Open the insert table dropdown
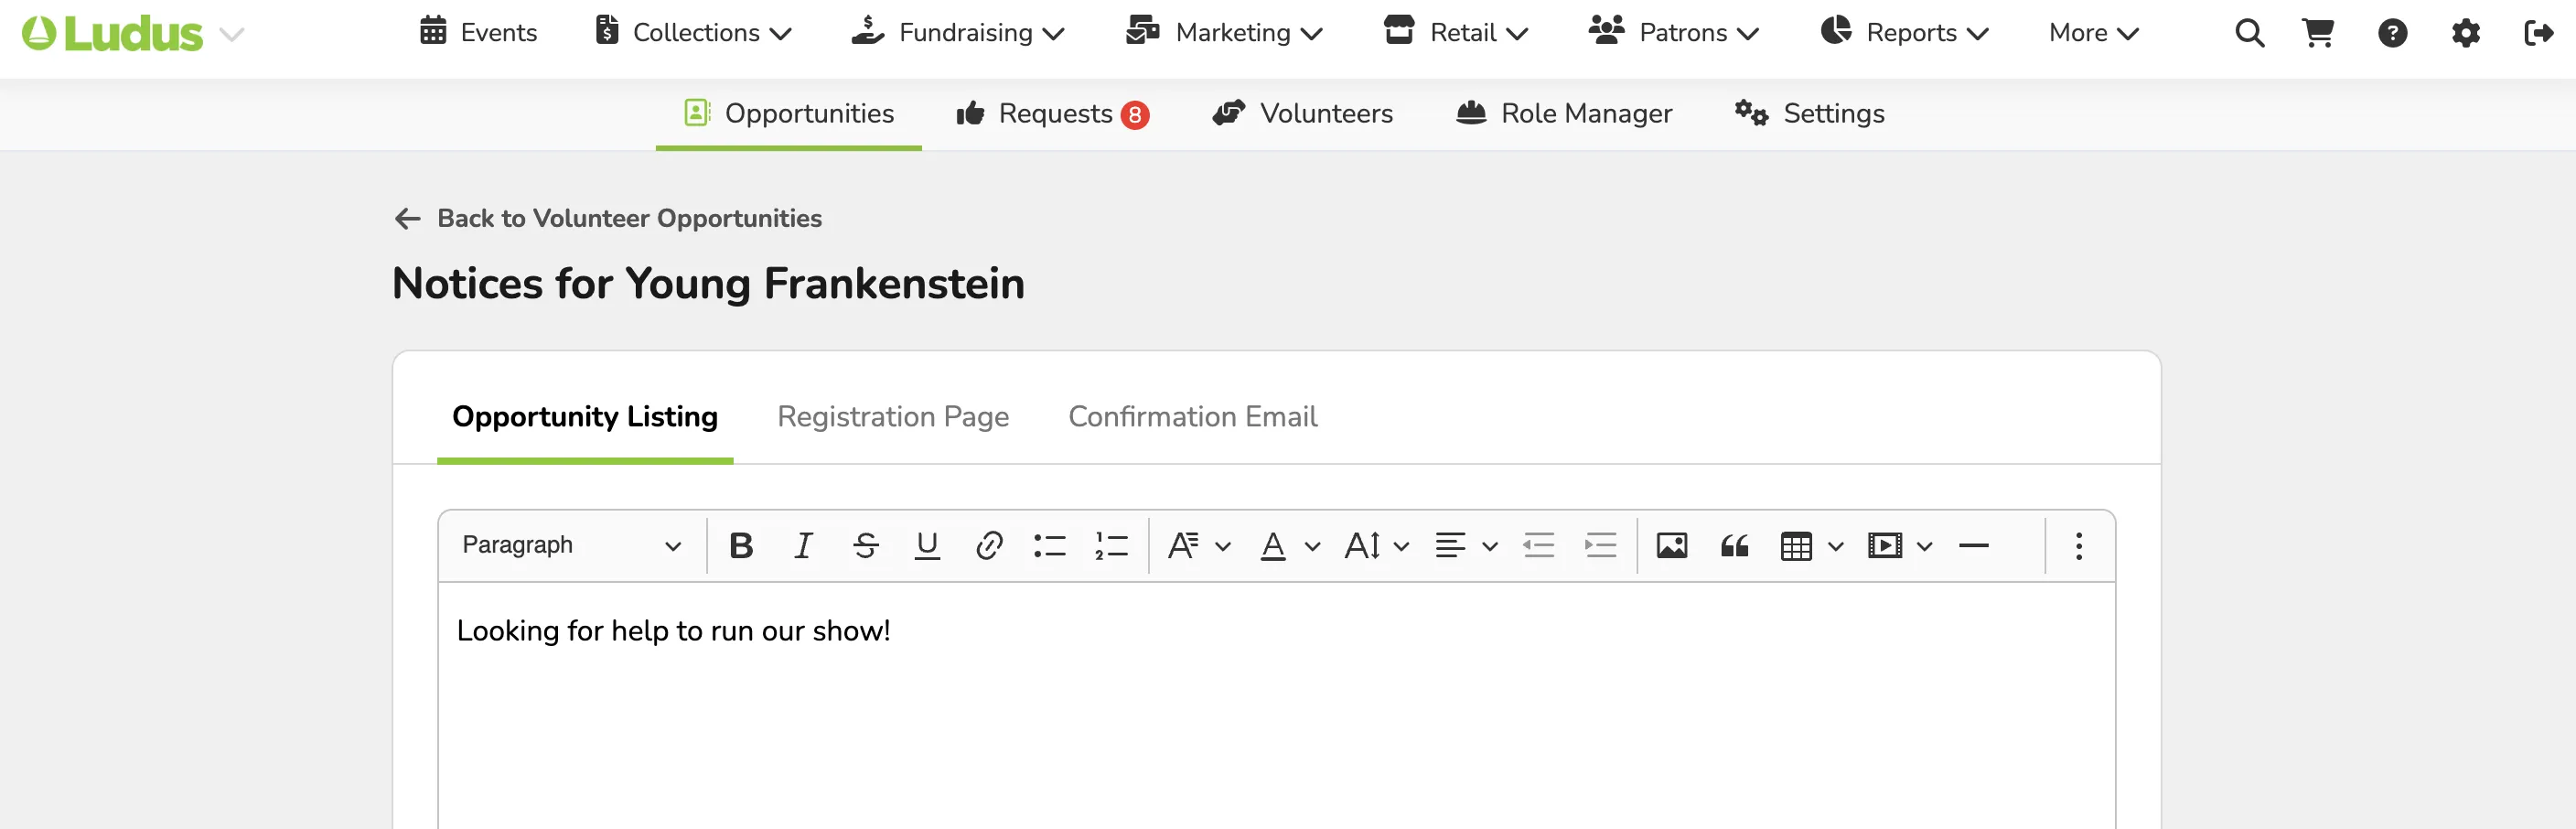The image size is (2576, 829). click(1811, 546)
